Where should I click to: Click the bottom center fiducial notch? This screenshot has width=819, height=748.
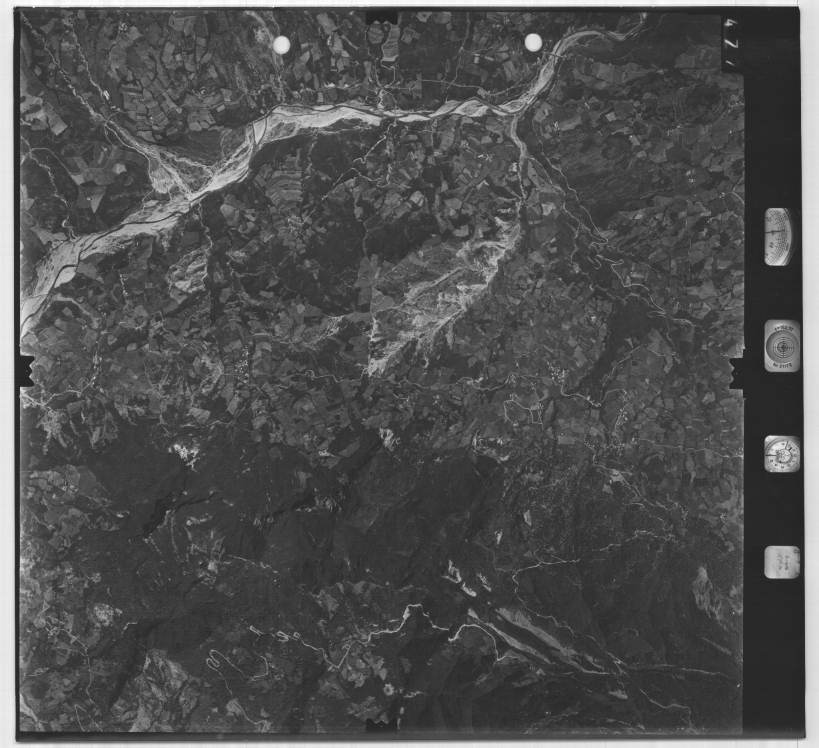point(381,723)
